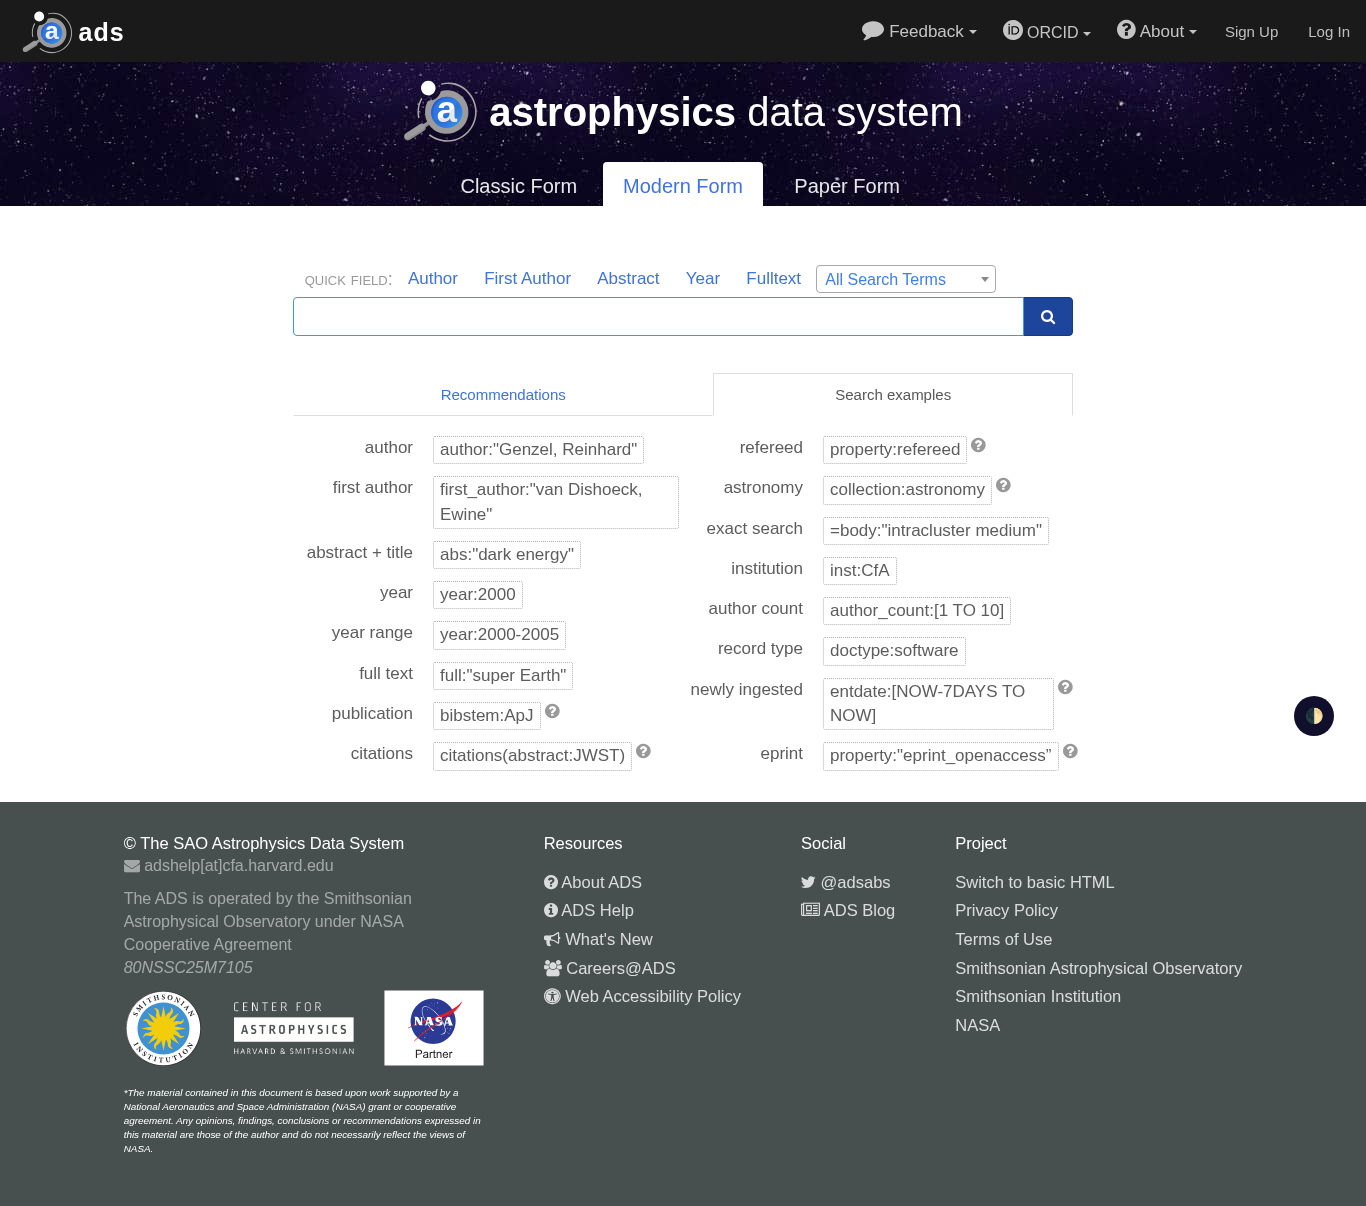Viewport: 1366px width, 1206px height.
Task: Use the full:"super Earth" example
Action: (503, 676)
